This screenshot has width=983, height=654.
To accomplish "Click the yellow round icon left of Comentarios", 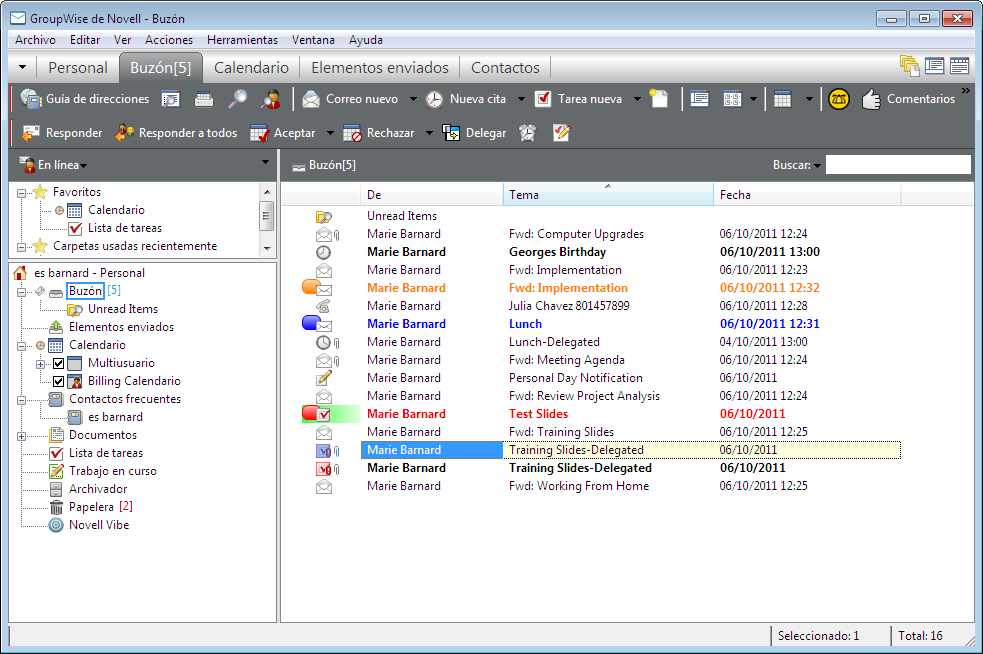I will 839,99.
